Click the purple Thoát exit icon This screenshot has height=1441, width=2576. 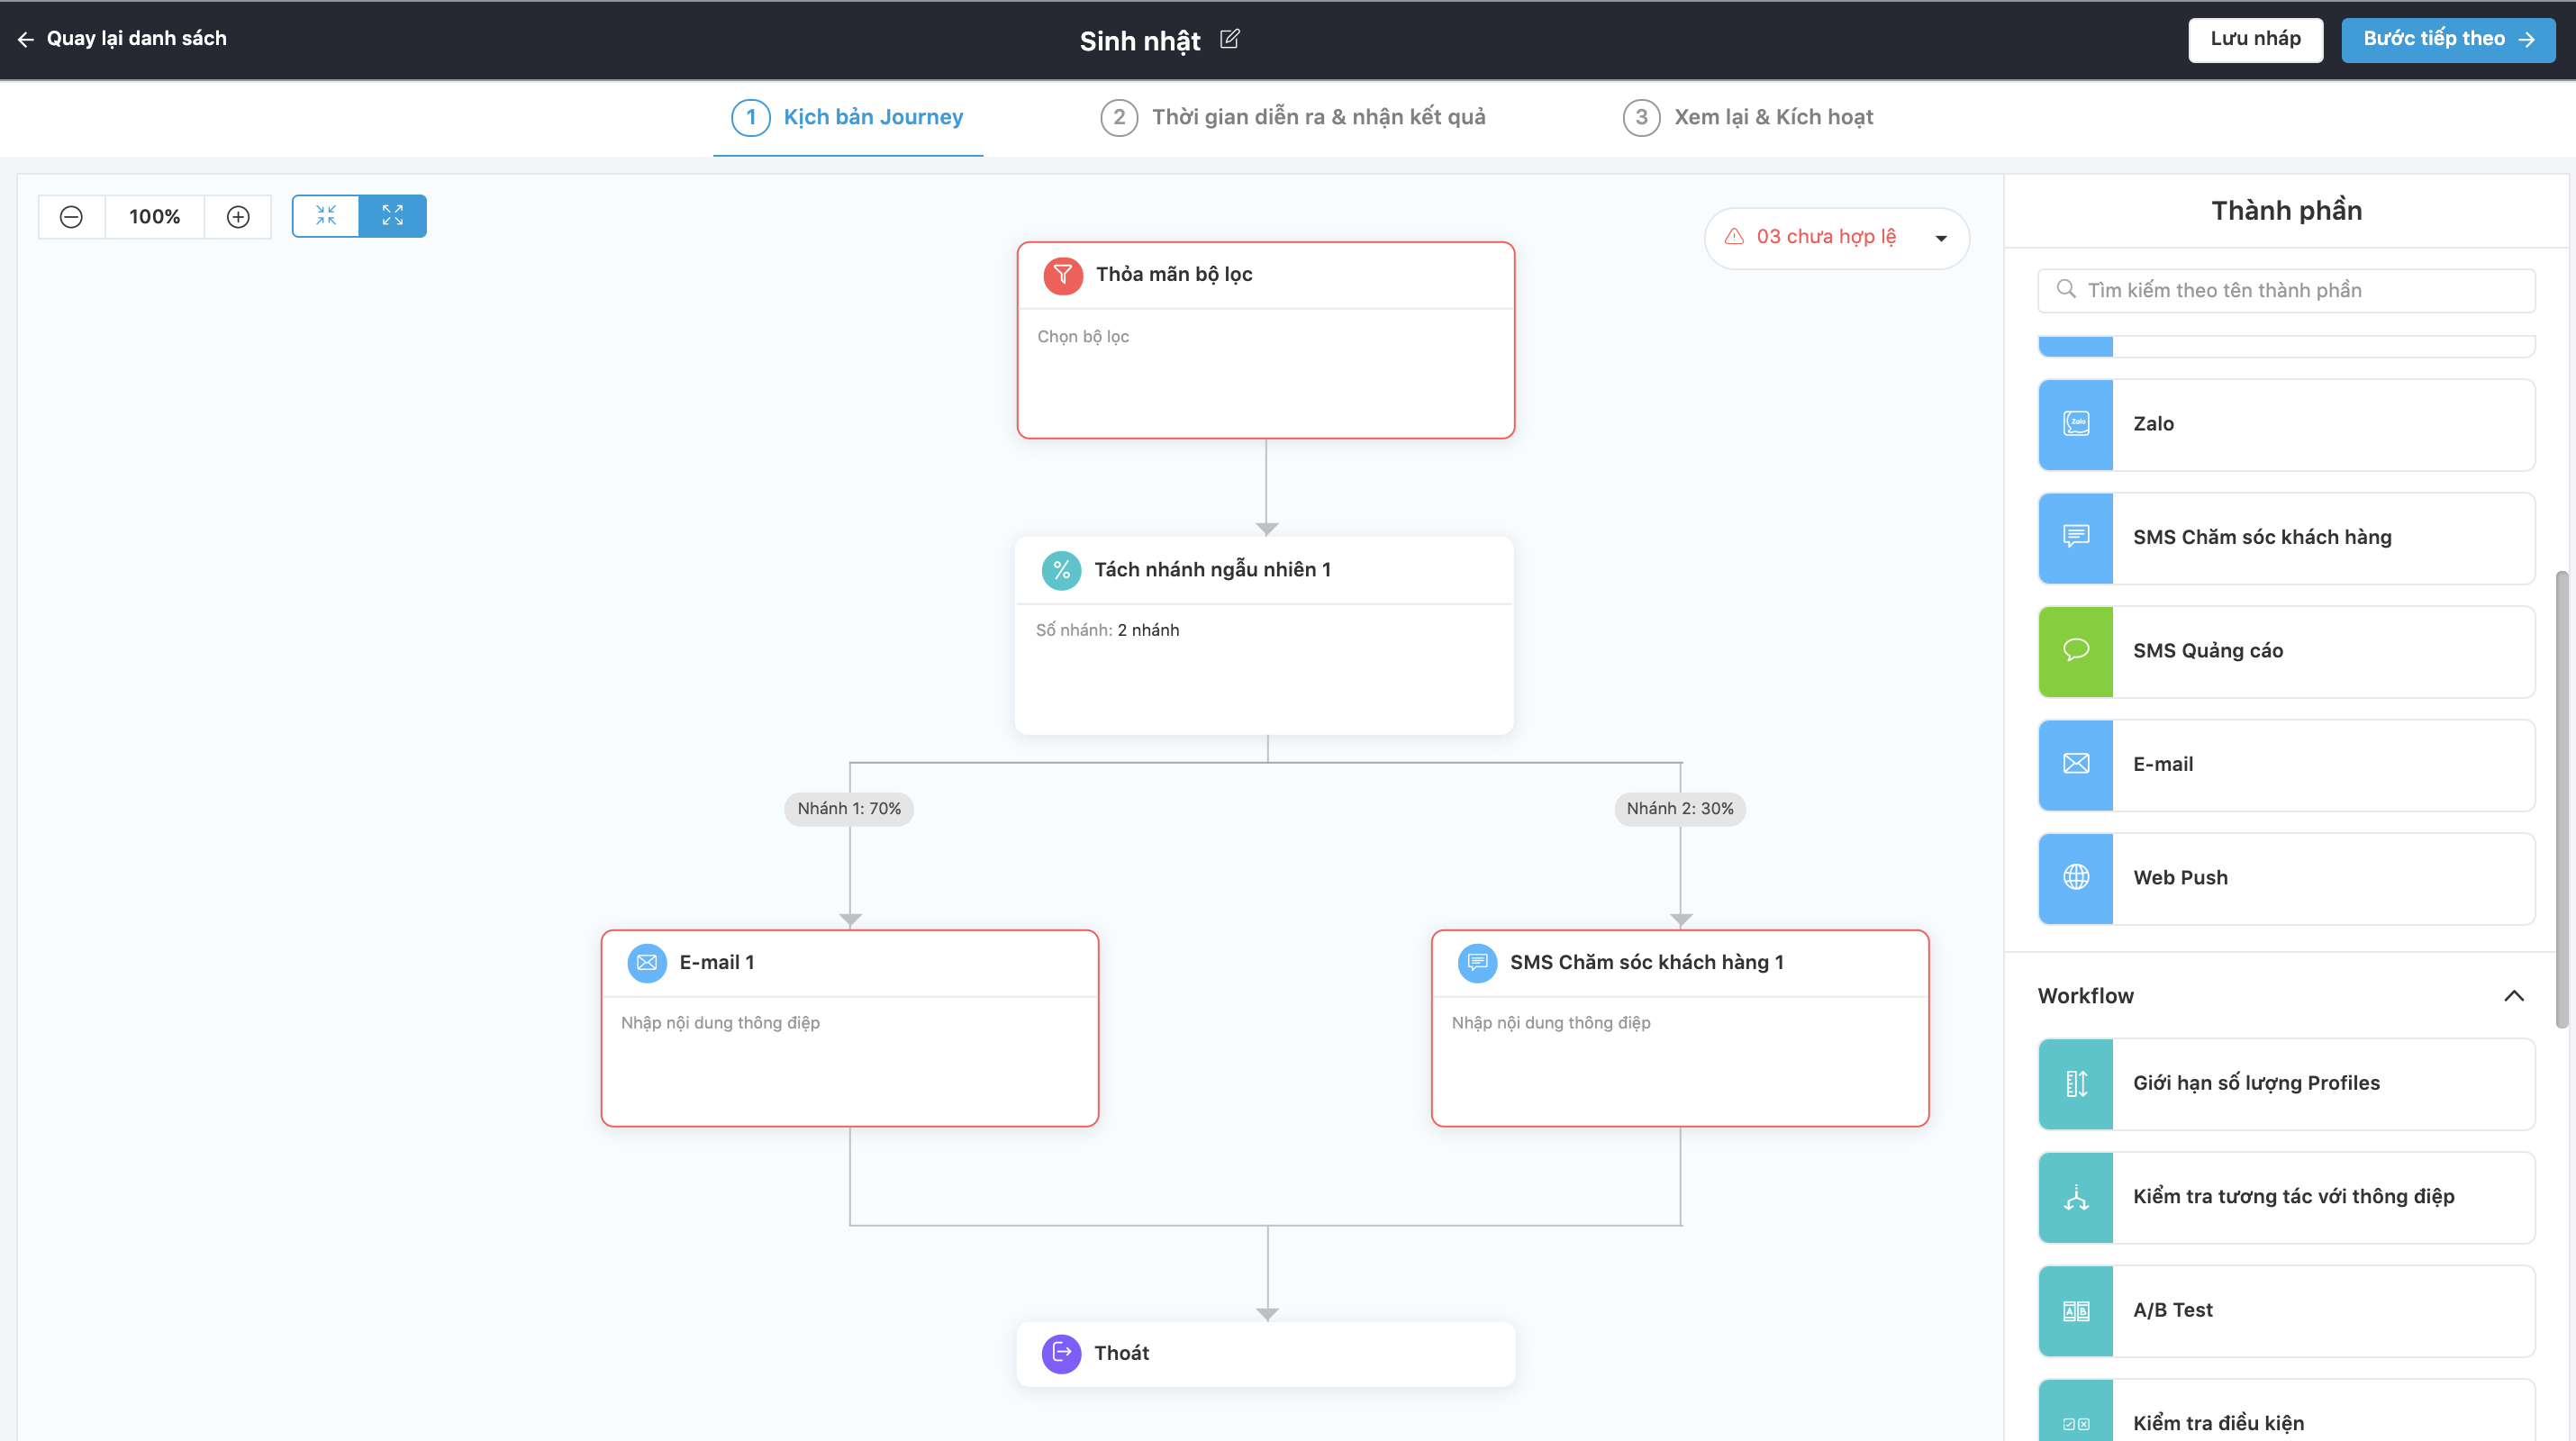[x=1061, y=1354]
